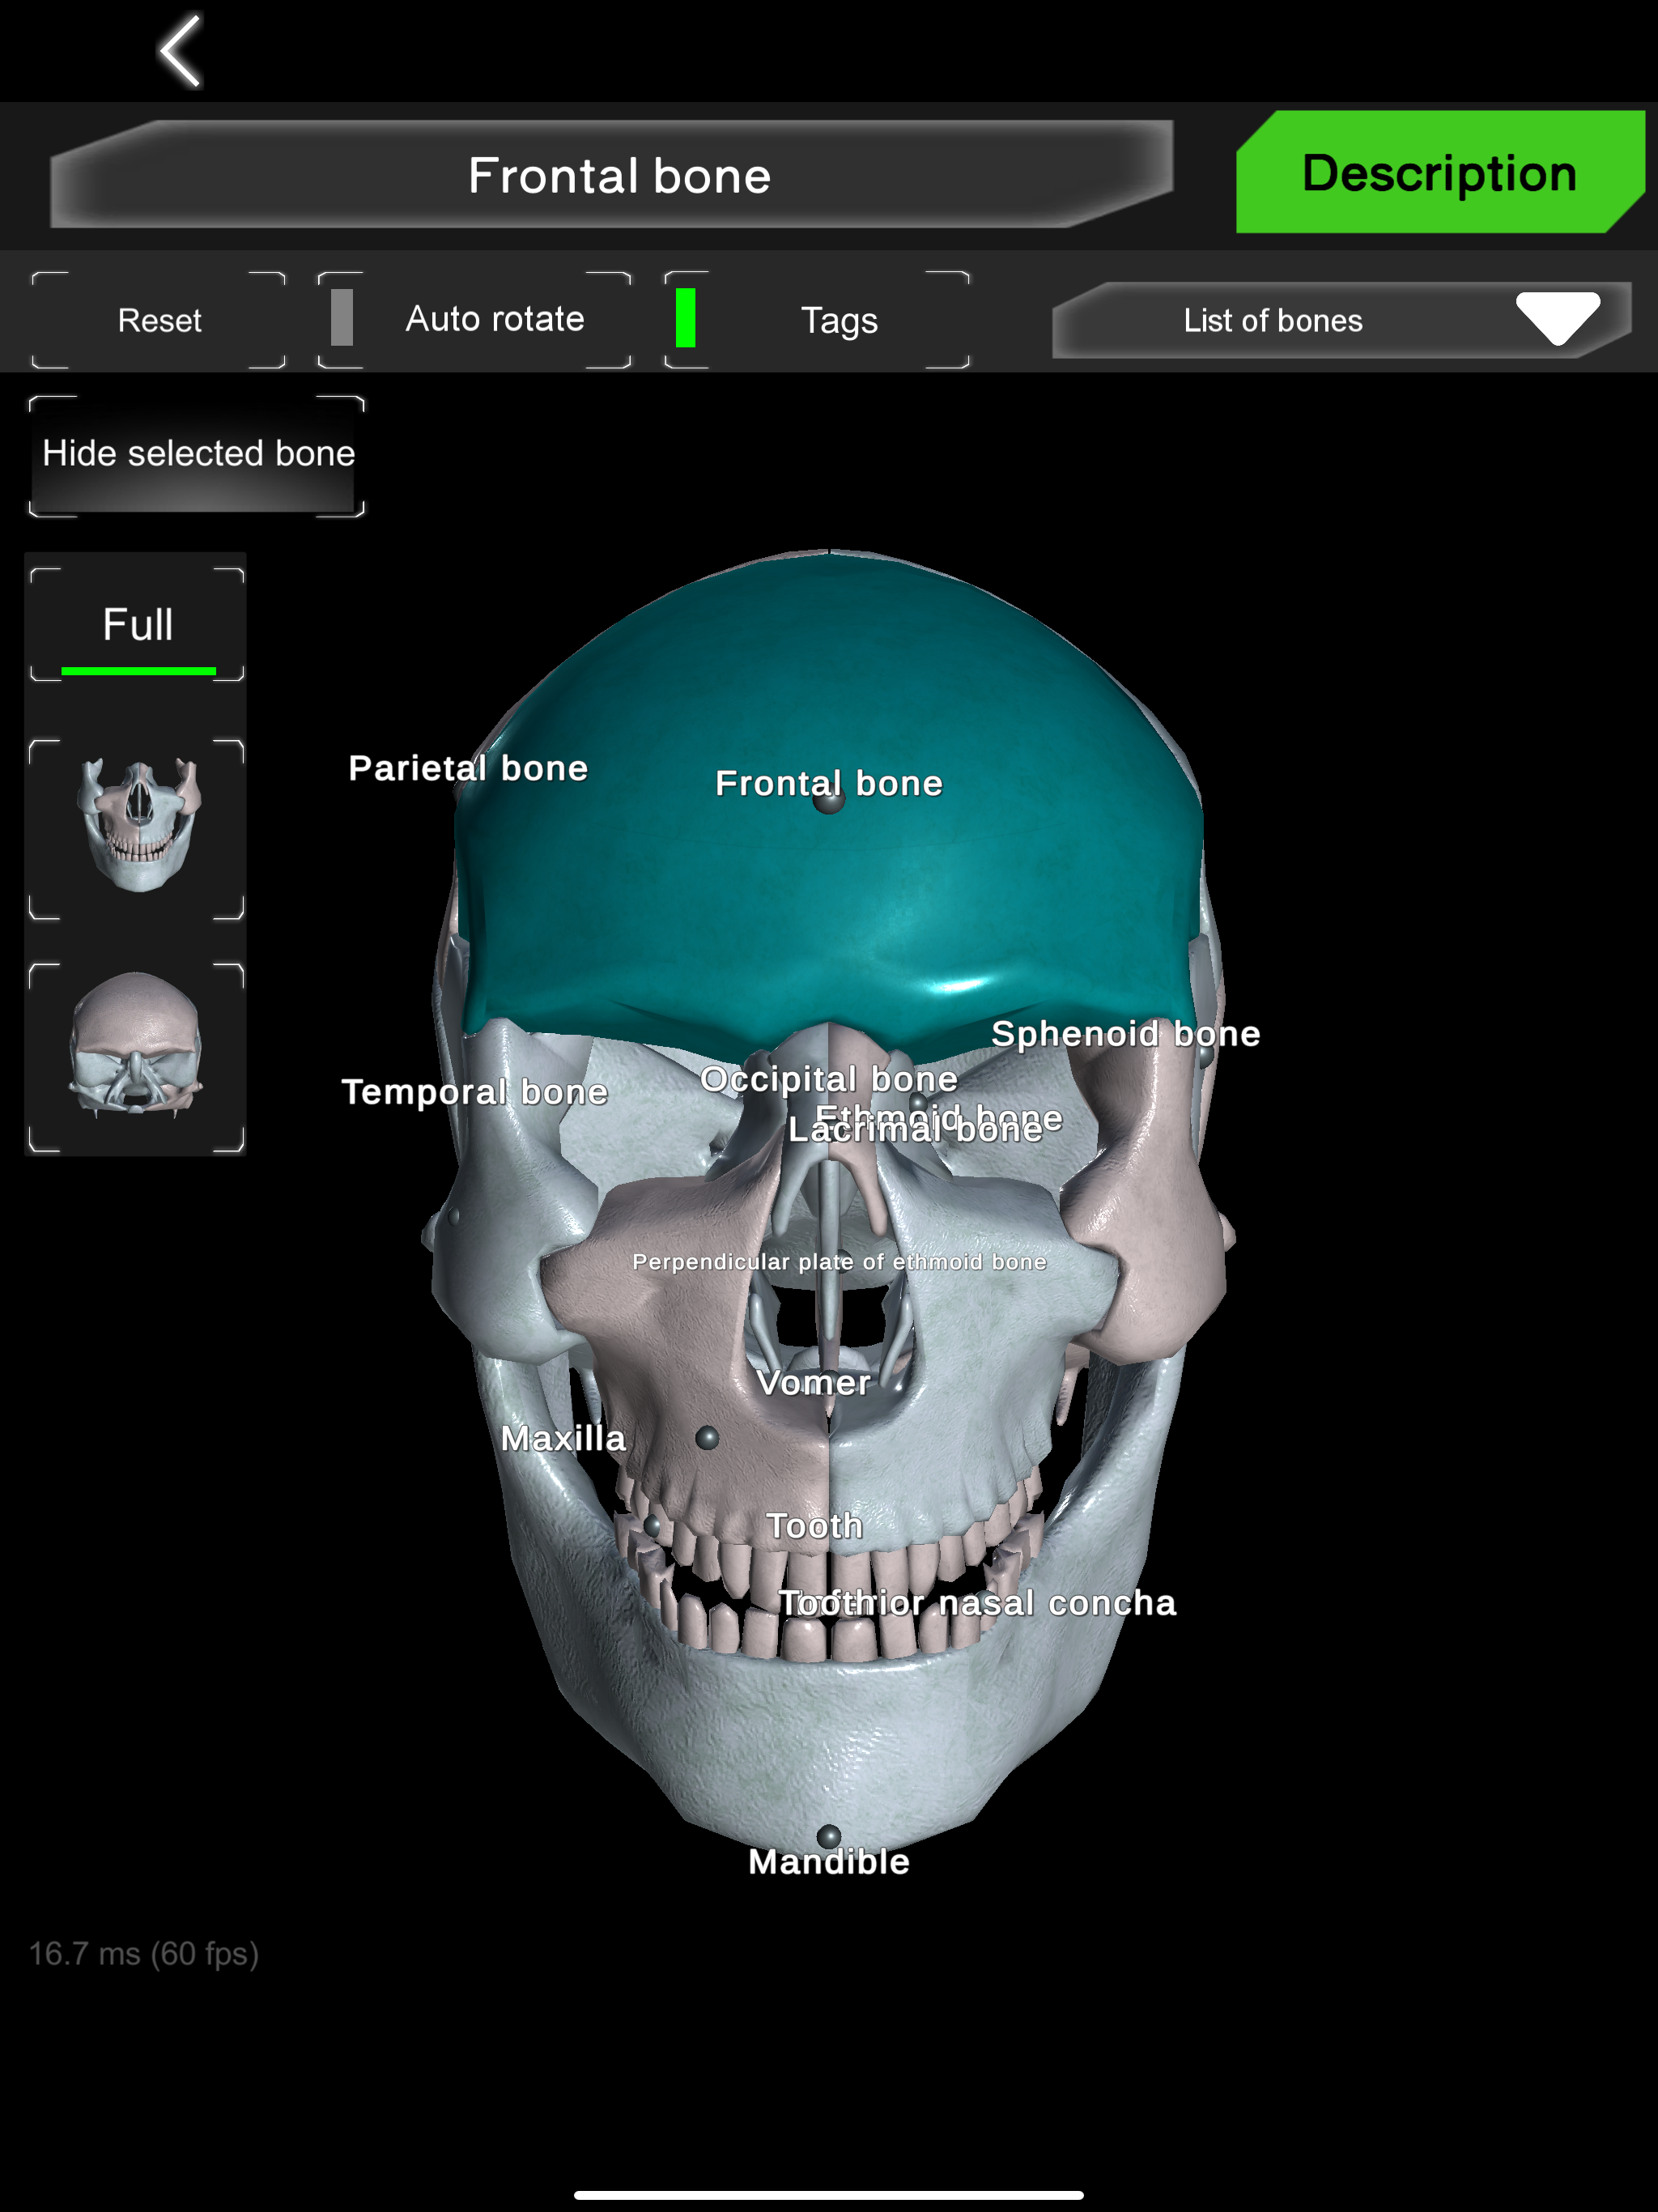Screen dimensions: 1658x2212
Task: Select the cranium-only skull thumbnail
Action: 138,1055
